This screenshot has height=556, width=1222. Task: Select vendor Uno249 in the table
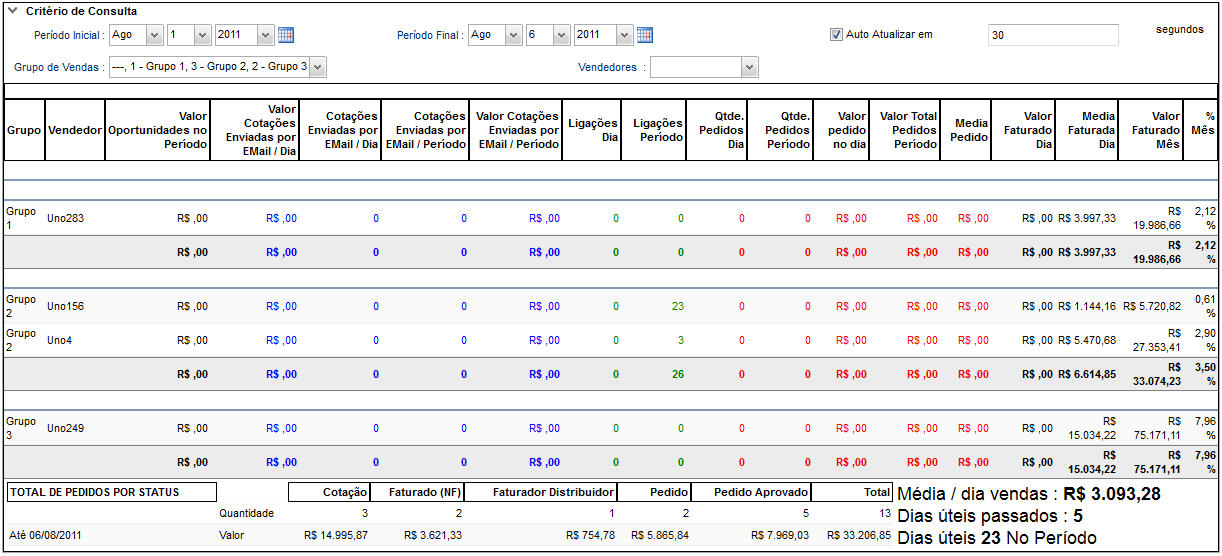pos(65,428)
